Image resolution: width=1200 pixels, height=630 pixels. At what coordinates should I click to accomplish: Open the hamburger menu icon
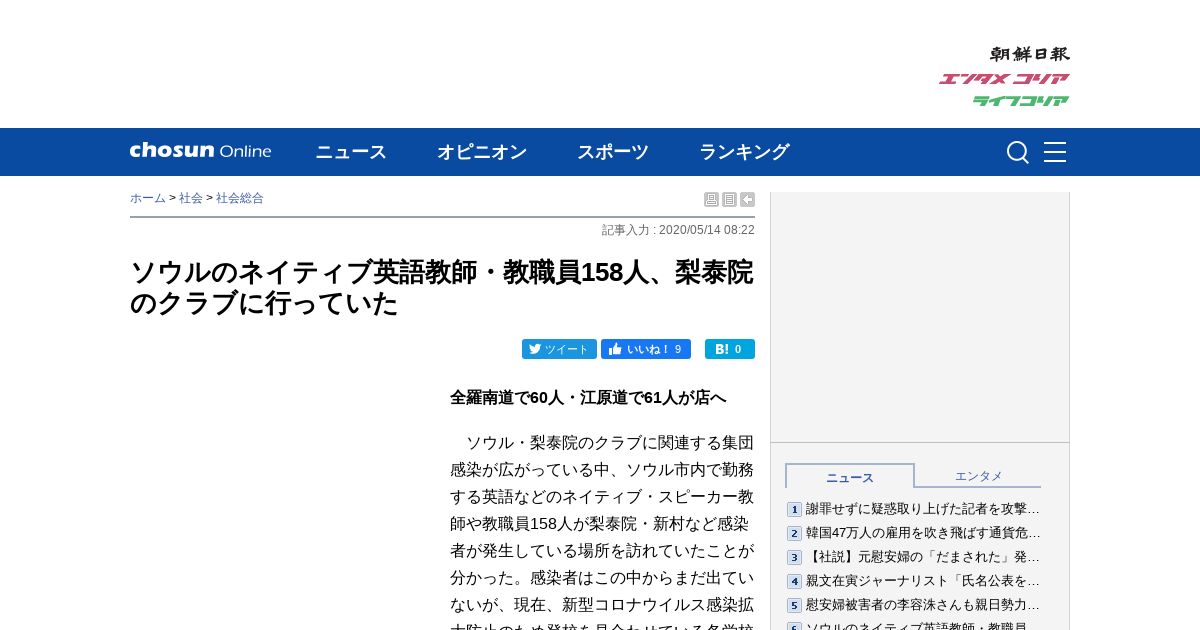tap(1055, 152)
